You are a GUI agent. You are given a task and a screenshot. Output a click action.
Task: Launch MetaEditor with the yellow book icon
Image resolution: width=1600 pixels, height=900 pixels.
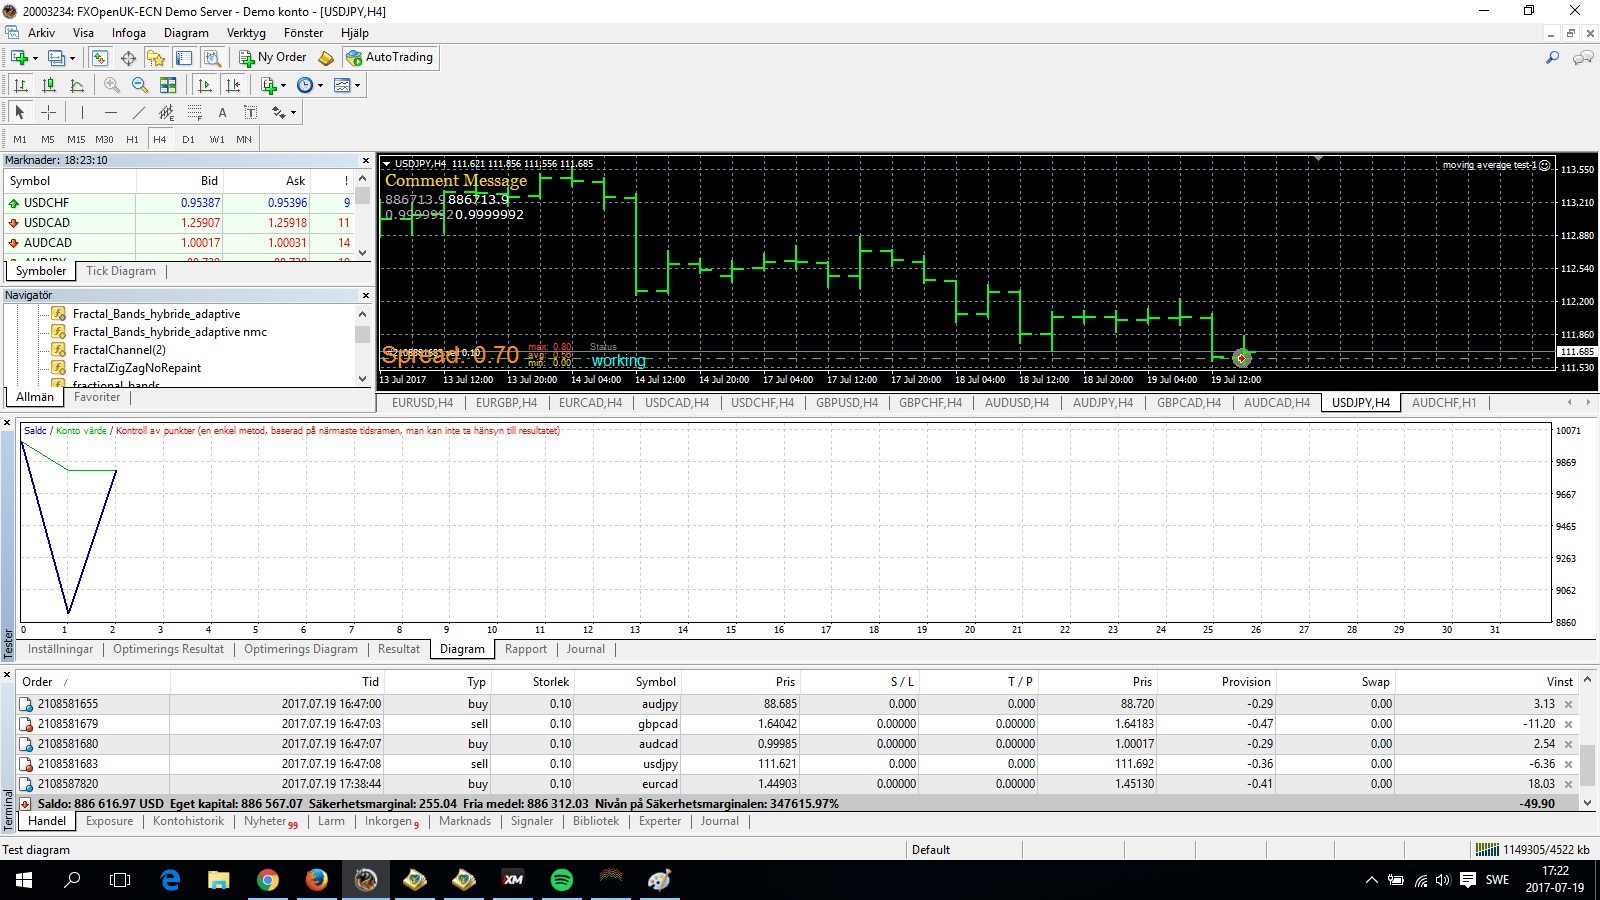[x=326, y=58]
